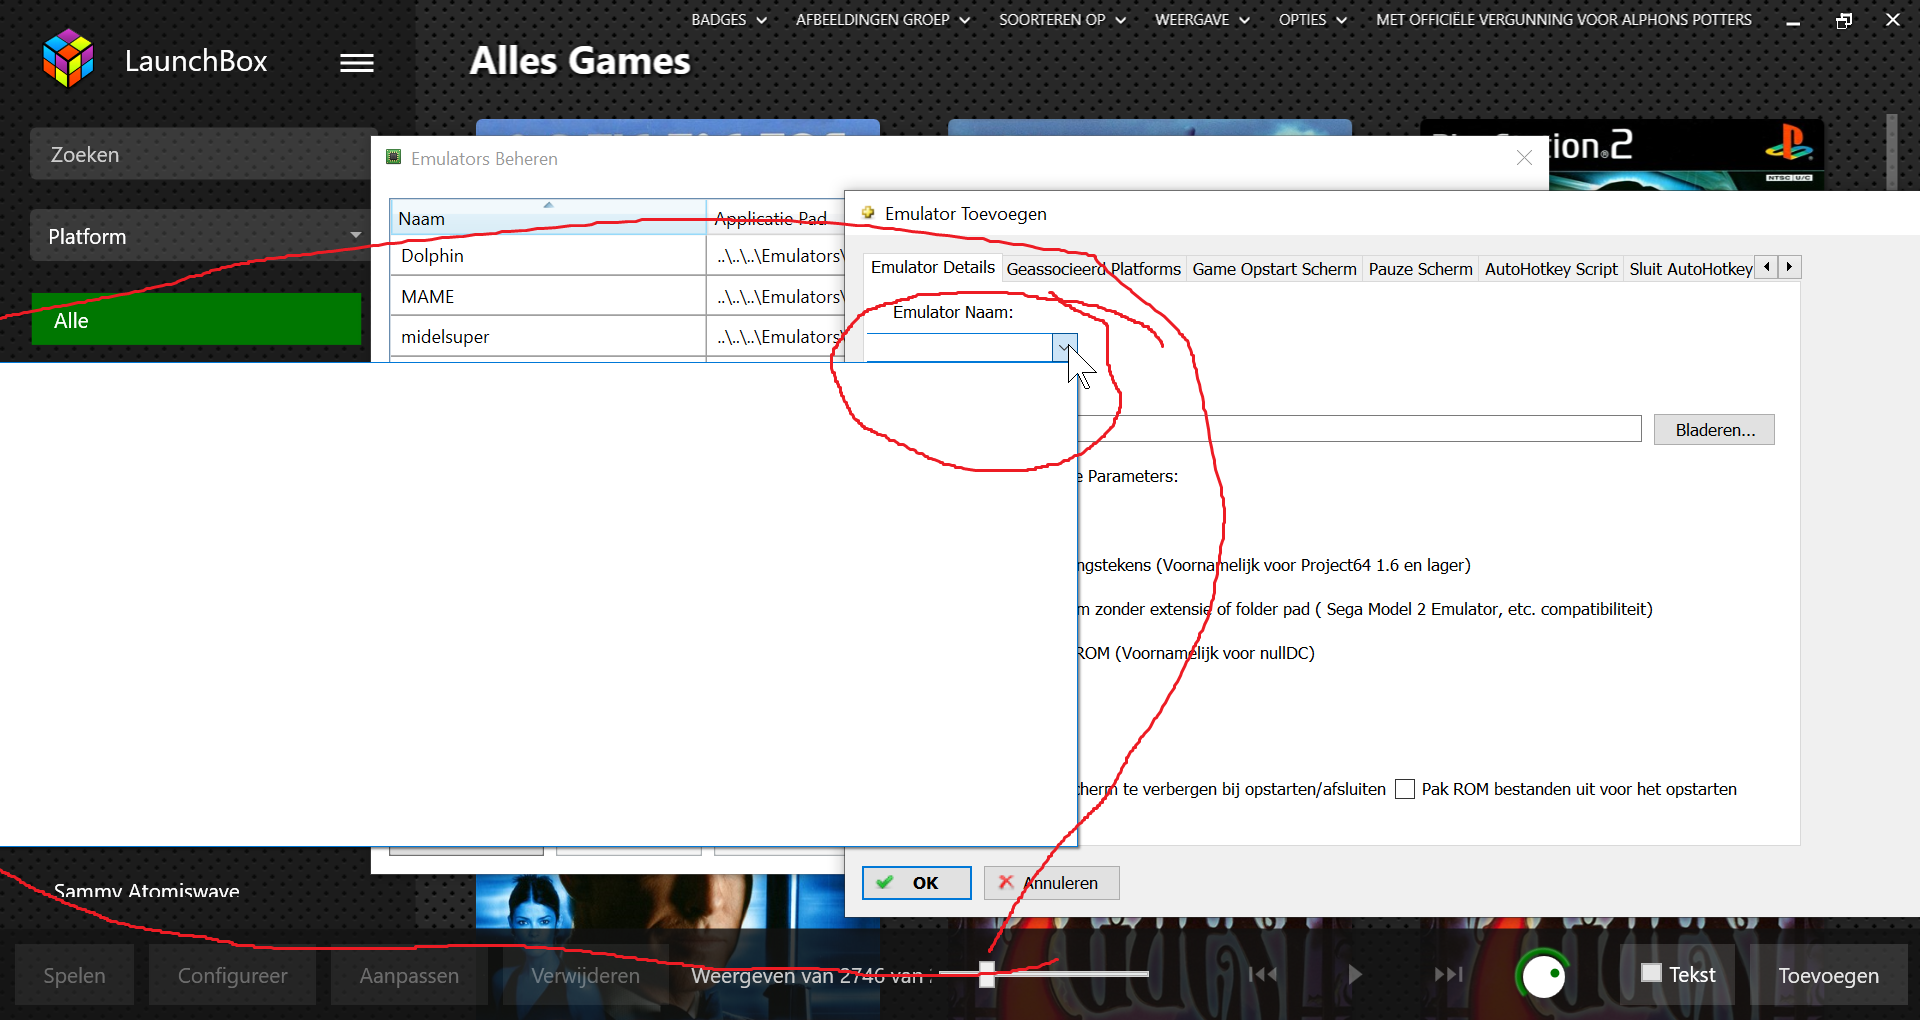Viewport: 1920px width, 1020px height.
Task: Open the BADGES dropdown menu
Action: pyautogui.click(x=729, y=20)
